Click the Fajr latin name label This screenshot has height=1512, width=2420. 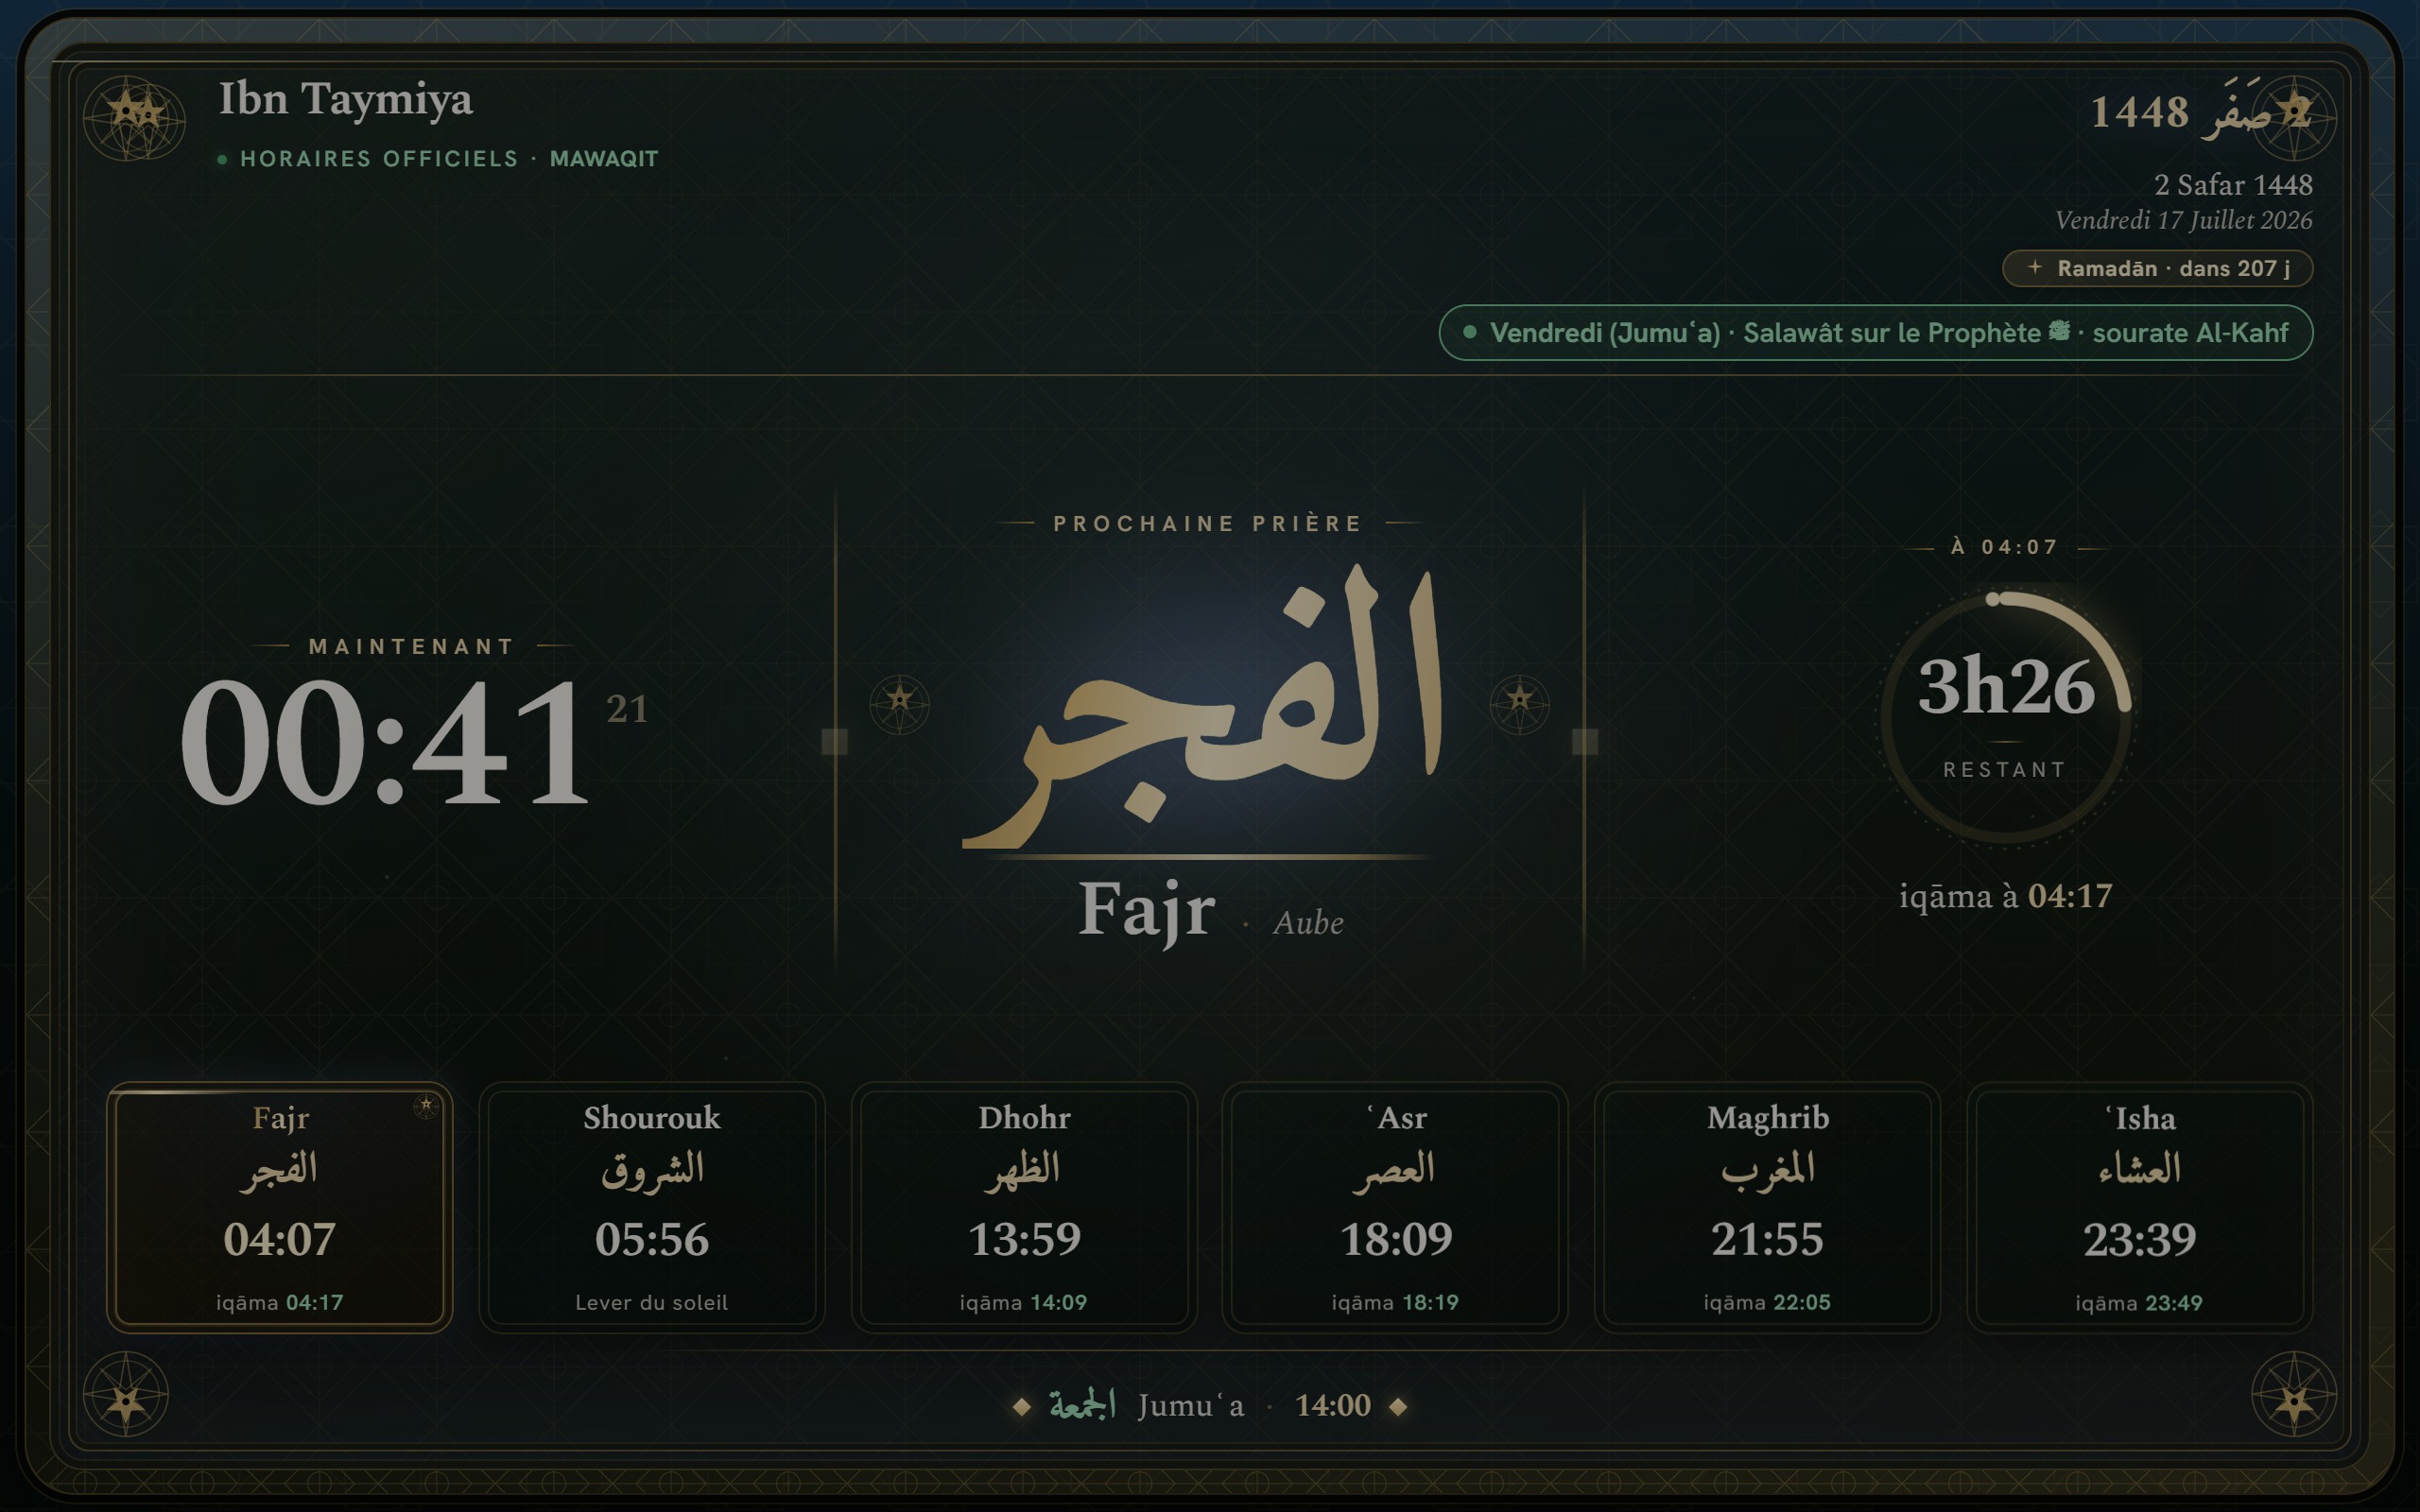tap(1146, 910)
